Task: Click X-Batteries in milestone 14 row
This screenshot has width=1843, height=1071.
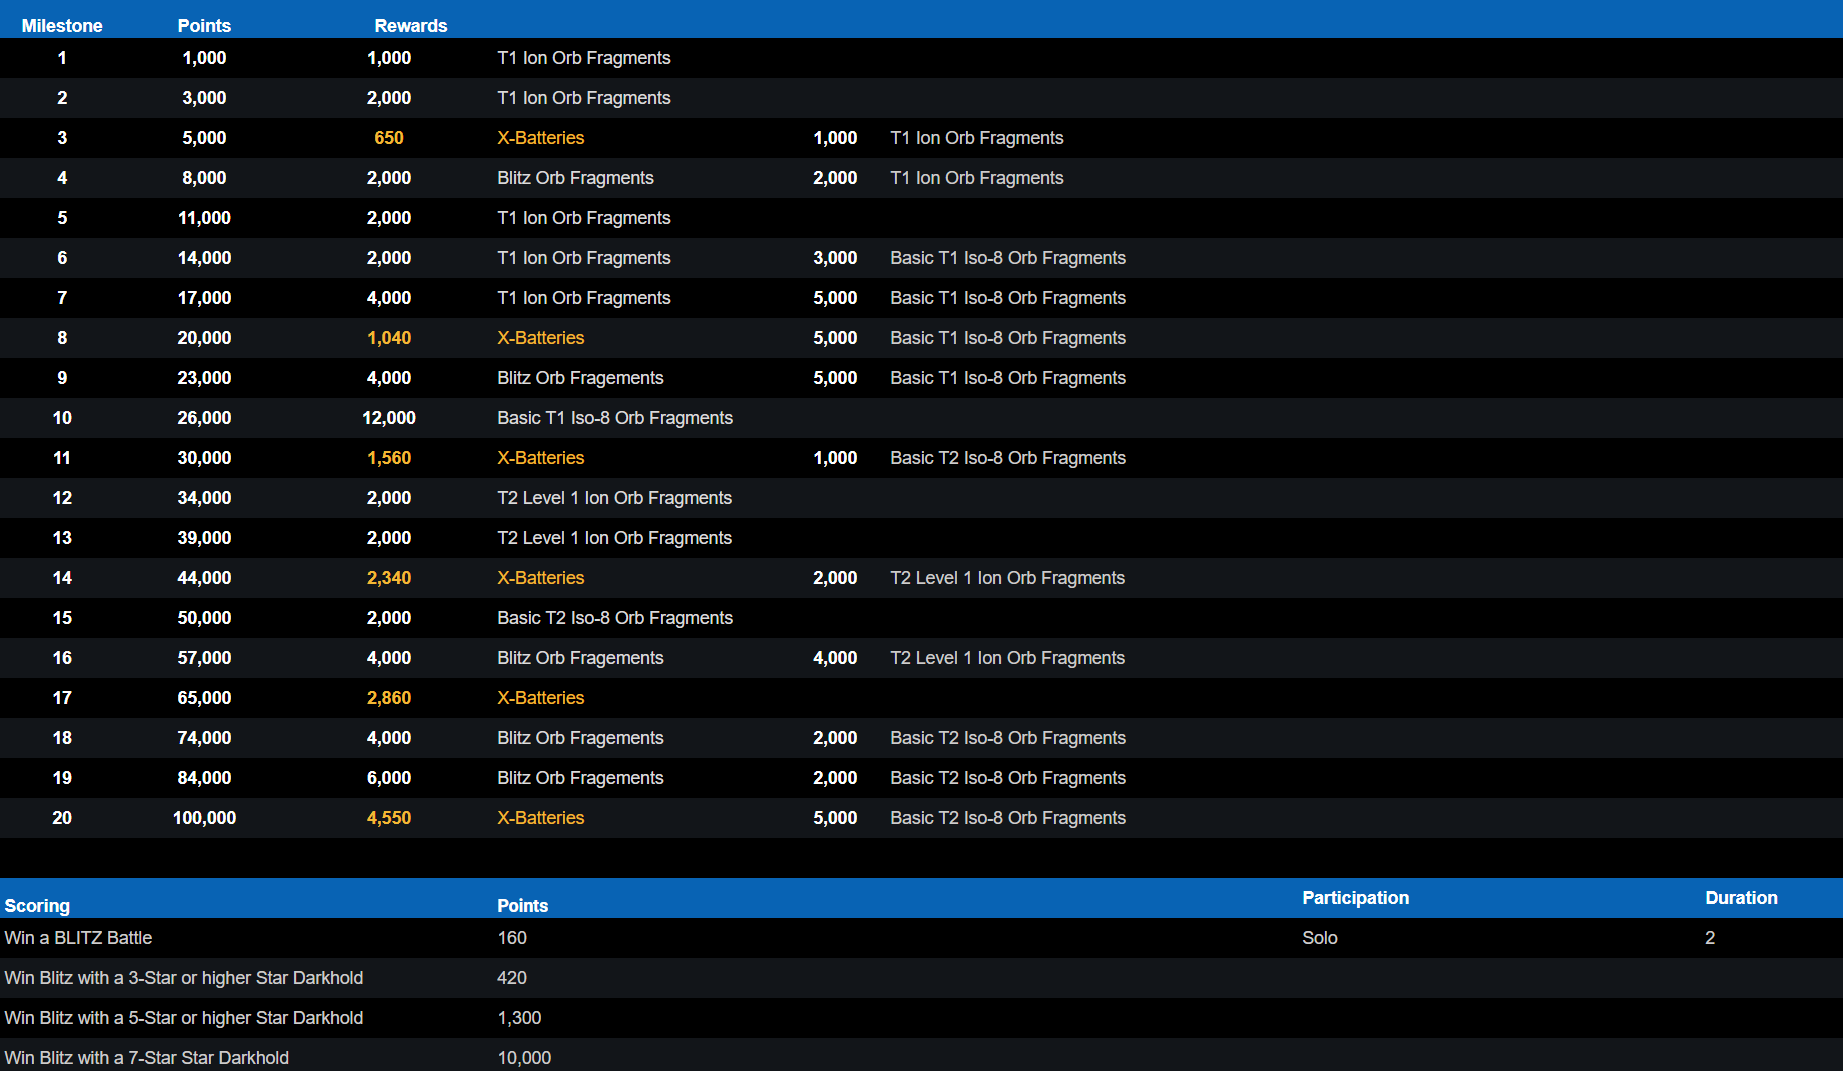Action: click(541, 578)
